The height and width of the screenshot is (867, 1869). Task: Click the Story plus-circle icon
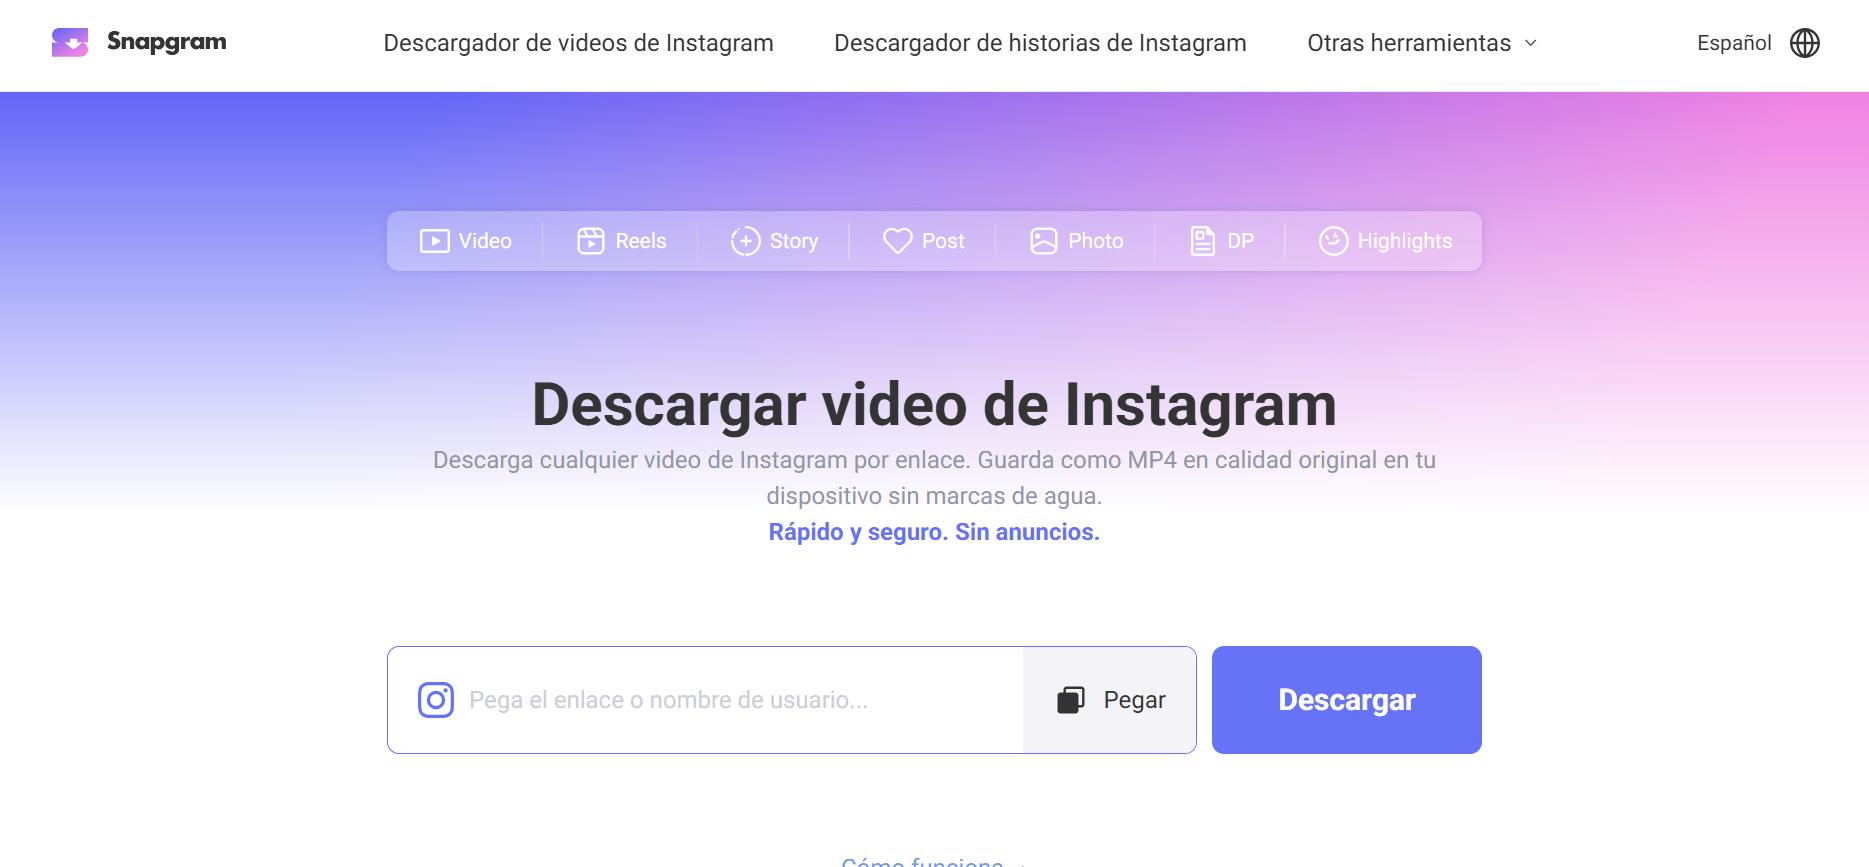tap(745, 241)
